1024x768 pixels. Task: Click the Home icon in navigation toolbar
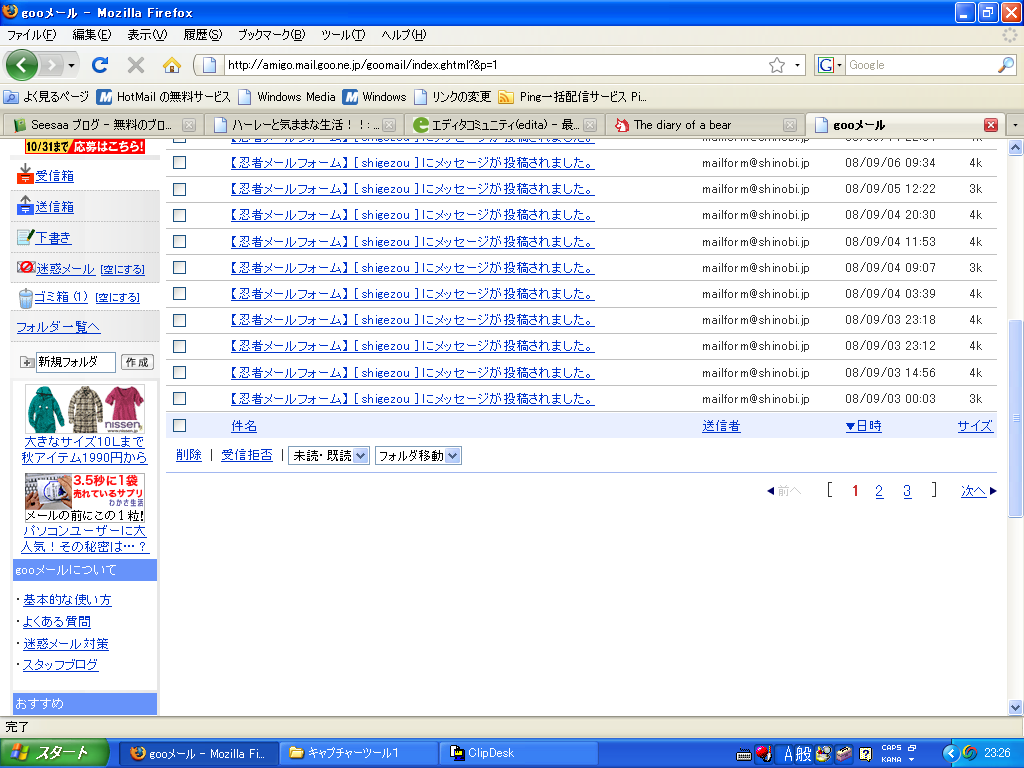pos(171,65)
